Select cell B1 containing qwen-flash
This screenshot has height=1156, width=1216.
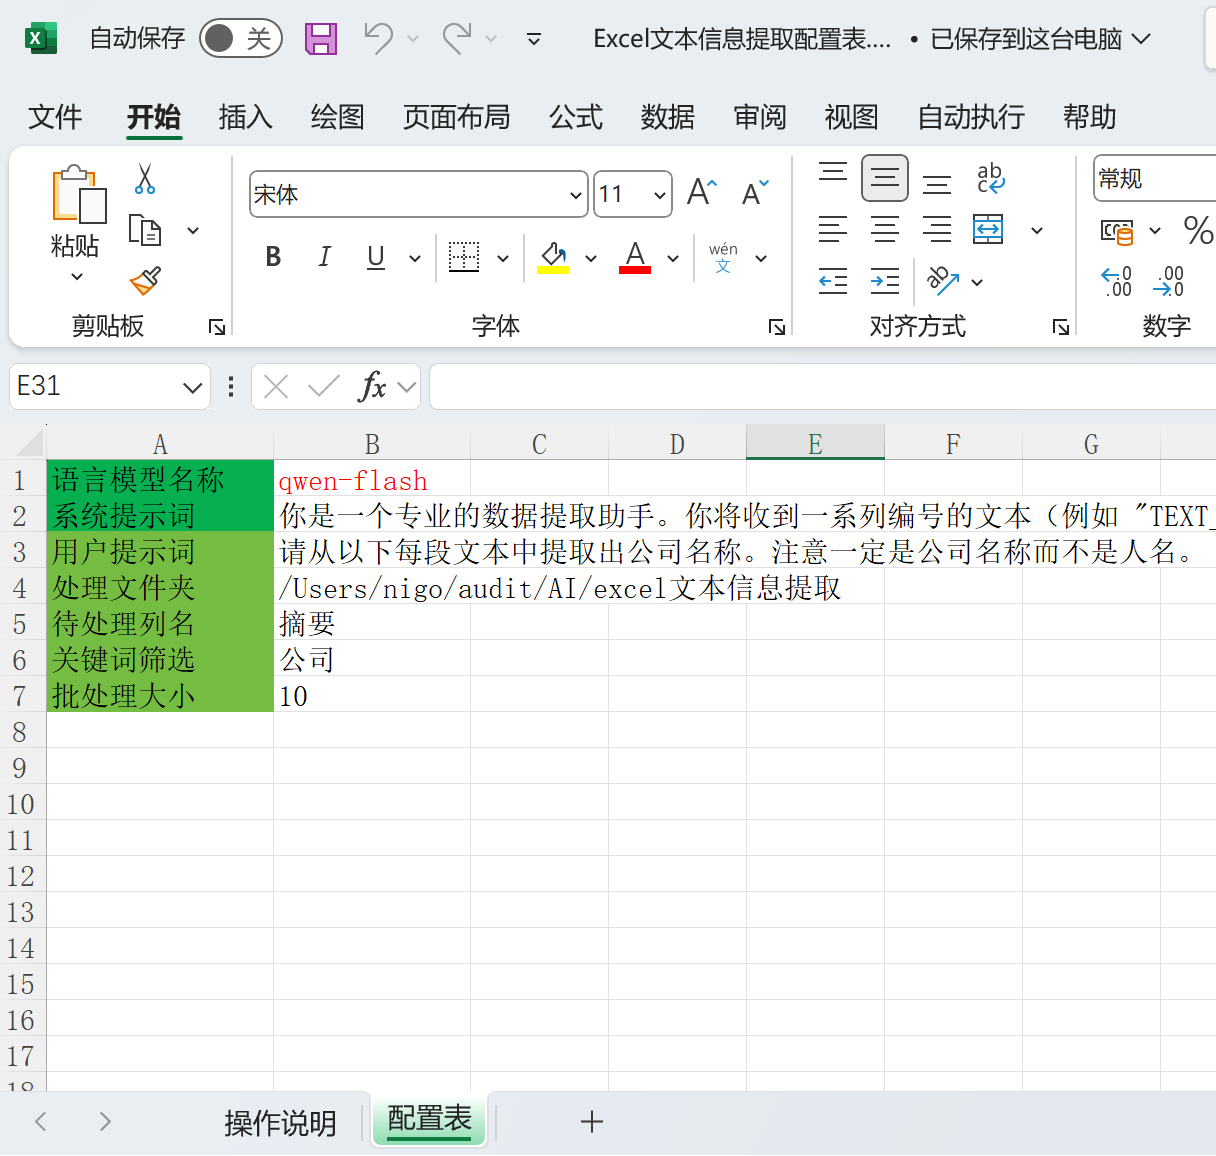click(371, 480)
